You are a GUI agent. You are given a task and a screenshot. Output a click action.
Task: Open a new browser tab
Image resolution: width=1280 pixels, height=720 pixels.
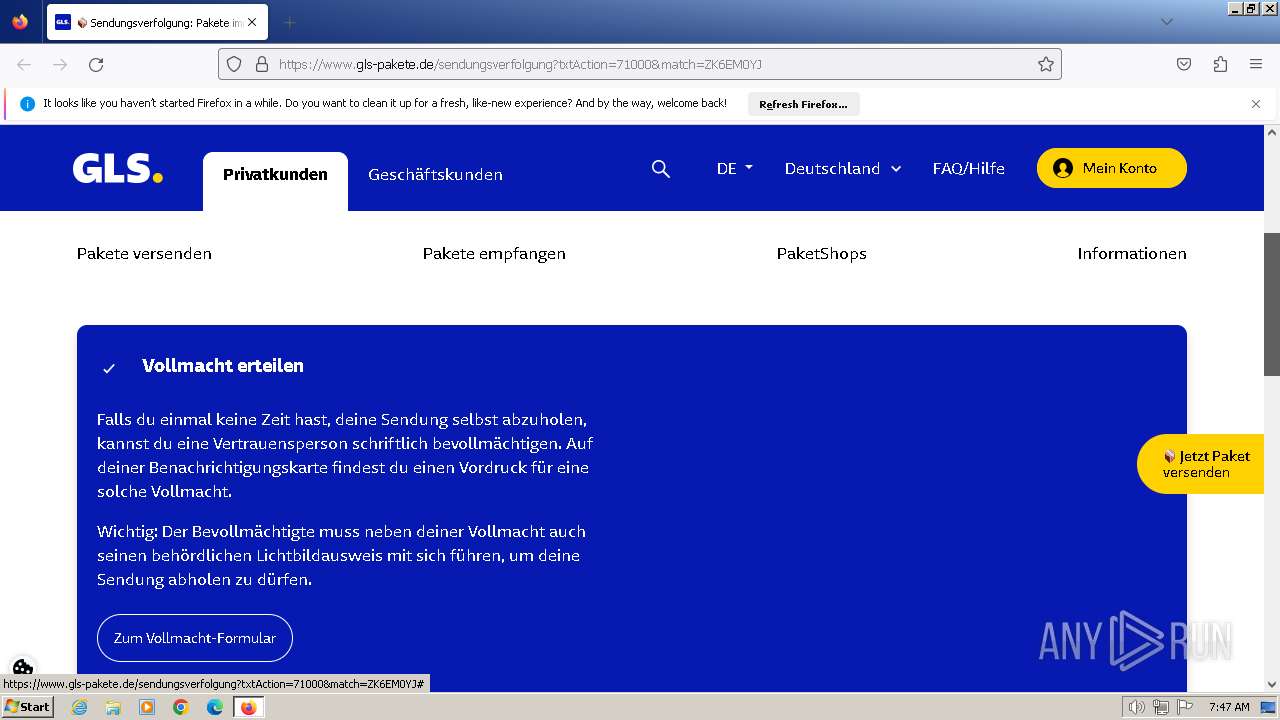click(289, 22)
